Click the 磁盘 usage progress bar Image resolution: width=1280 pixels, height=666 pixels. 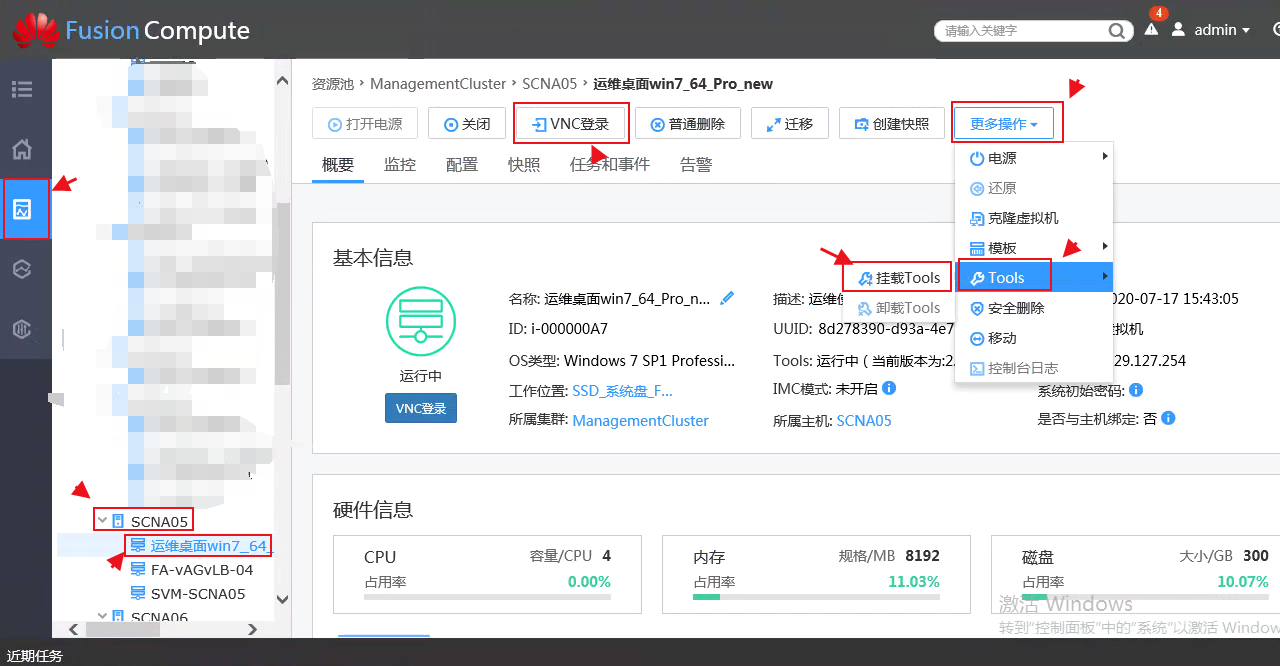click(x=1145, y=598)
